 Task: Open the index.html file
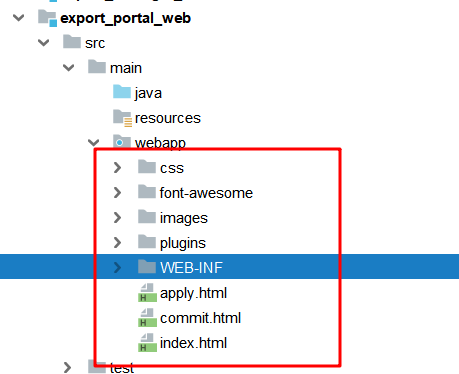193,343
